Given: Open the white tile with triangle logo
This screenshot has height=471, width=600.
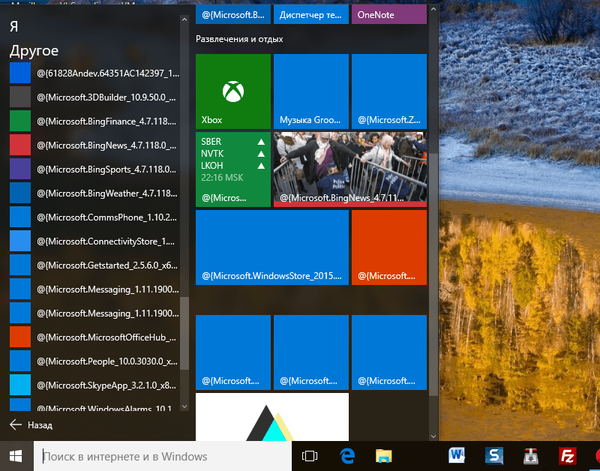Looking at the screenshot, I should pos(272,417).
